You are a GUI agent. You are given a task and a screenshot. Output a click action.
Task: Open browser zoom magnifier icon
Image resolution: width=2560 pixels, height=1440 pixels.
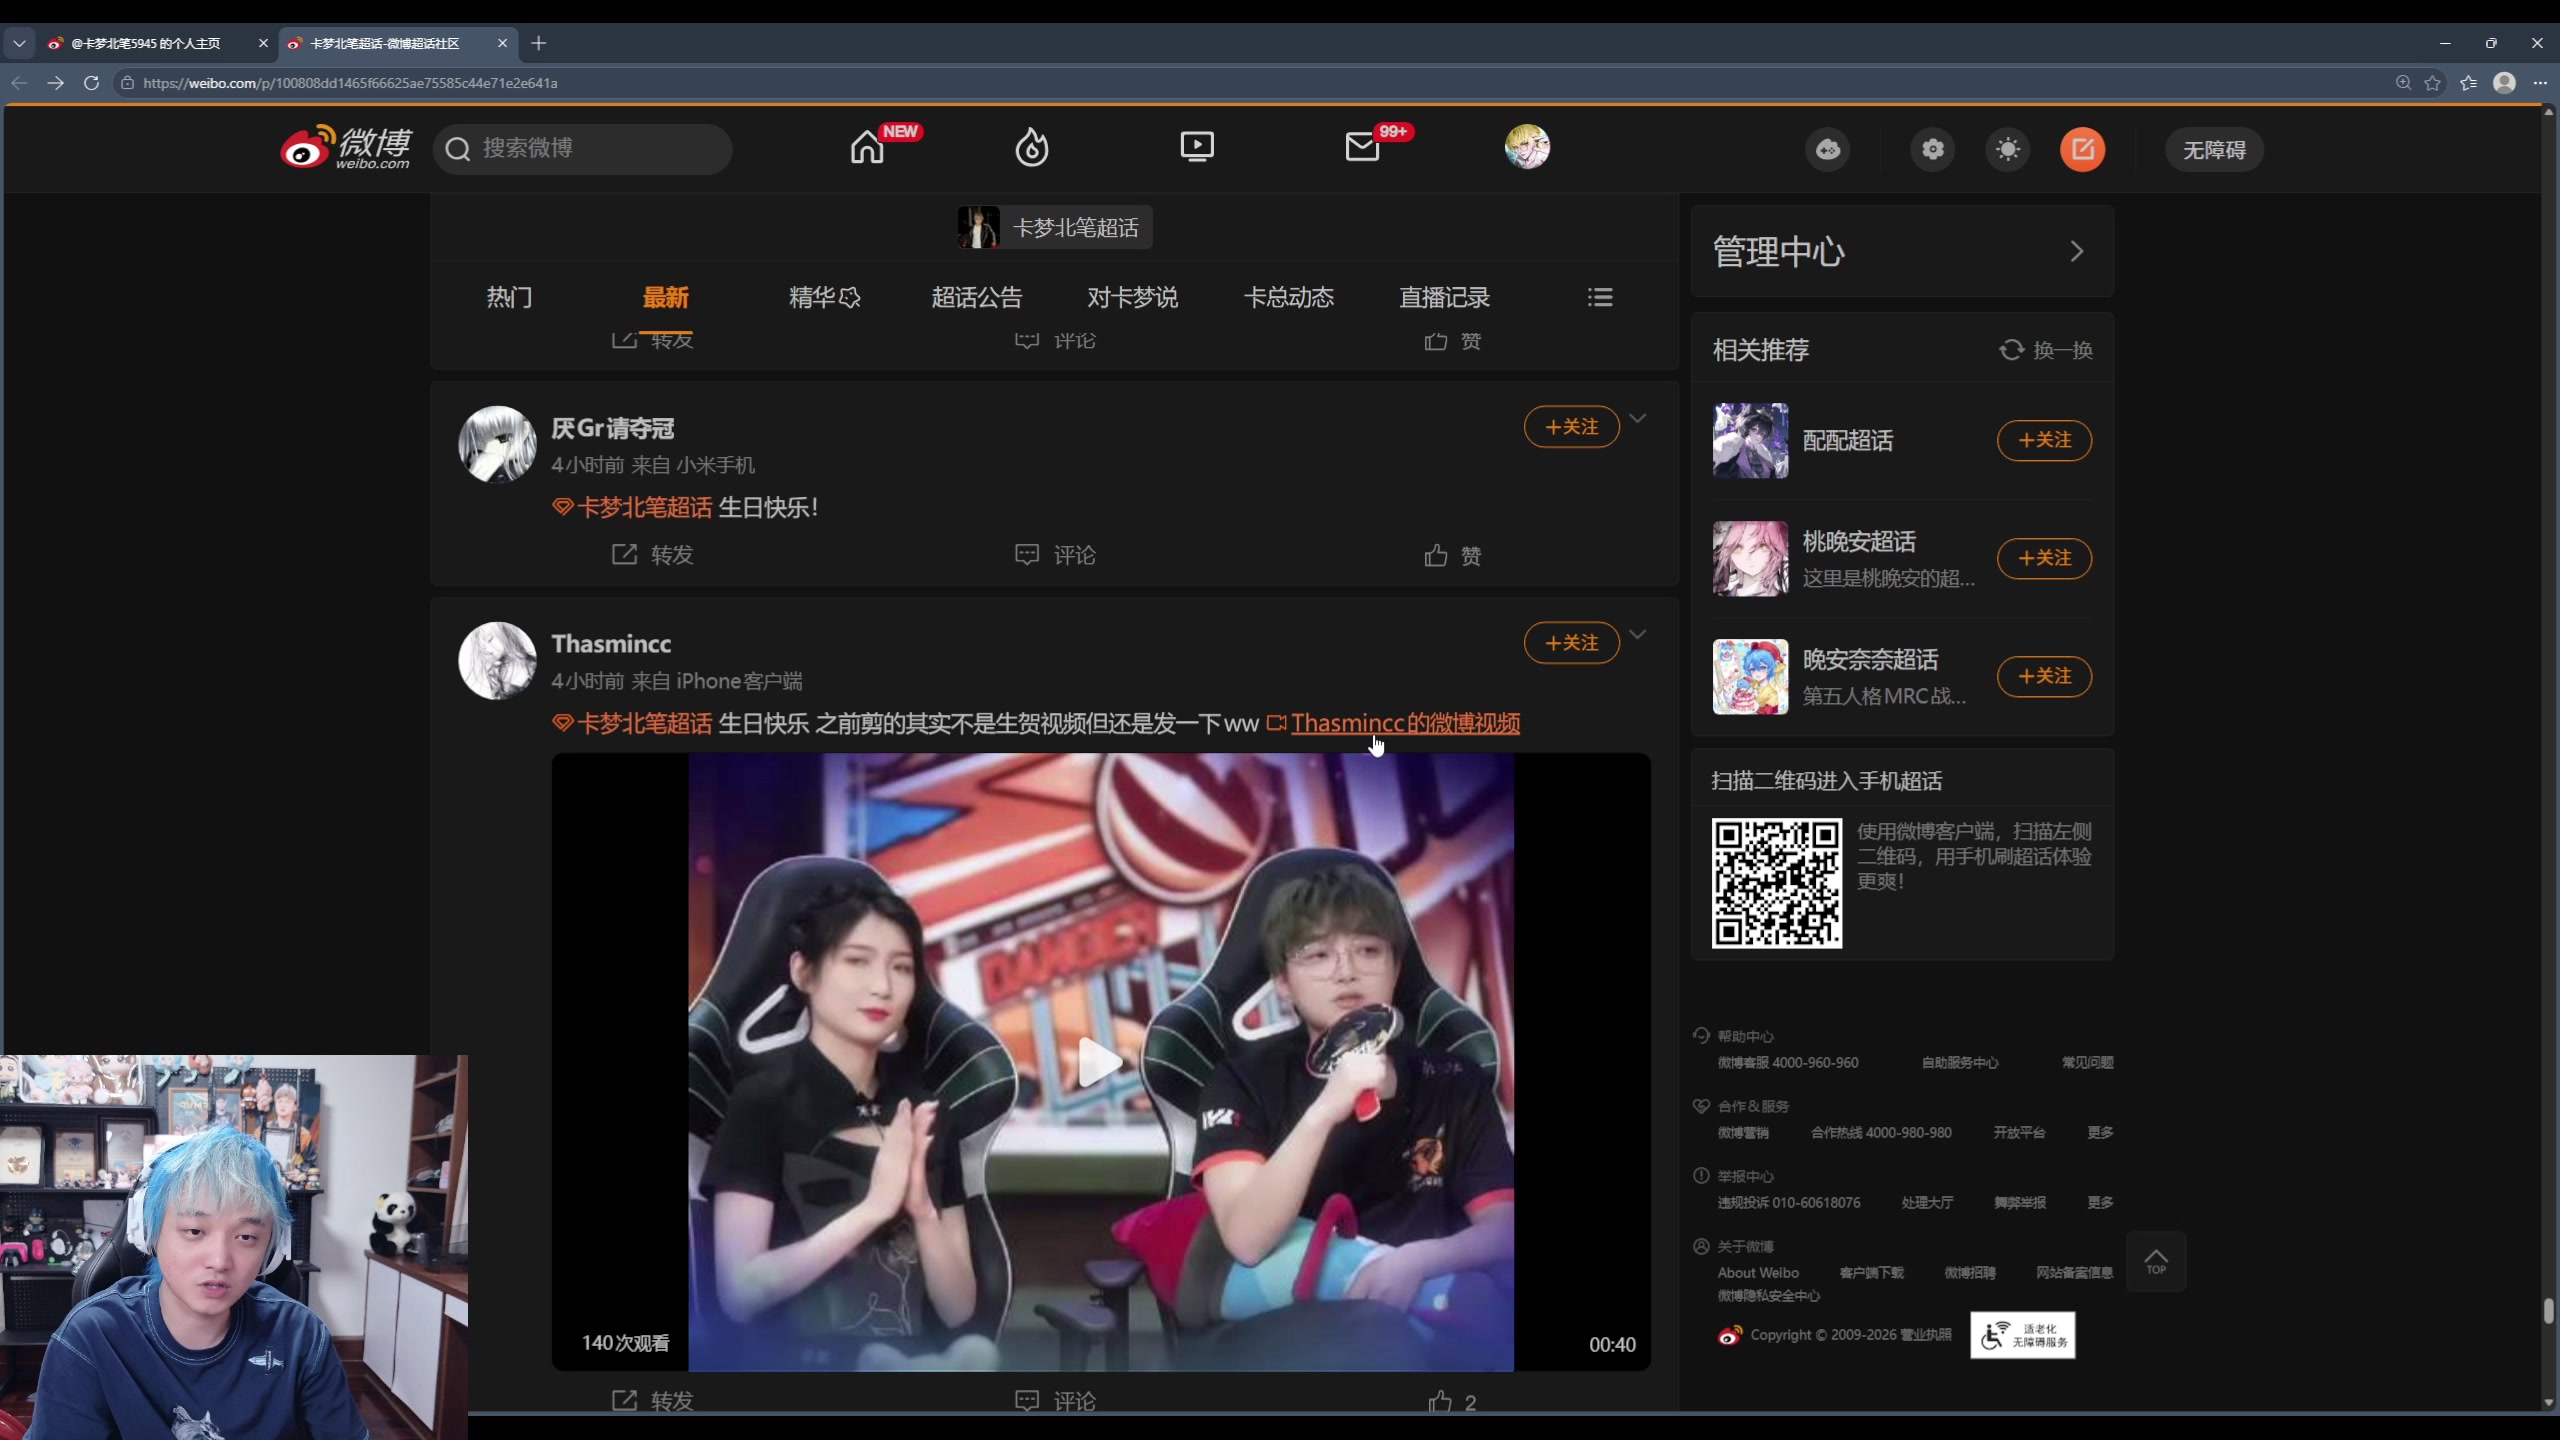click(2403, 83)
